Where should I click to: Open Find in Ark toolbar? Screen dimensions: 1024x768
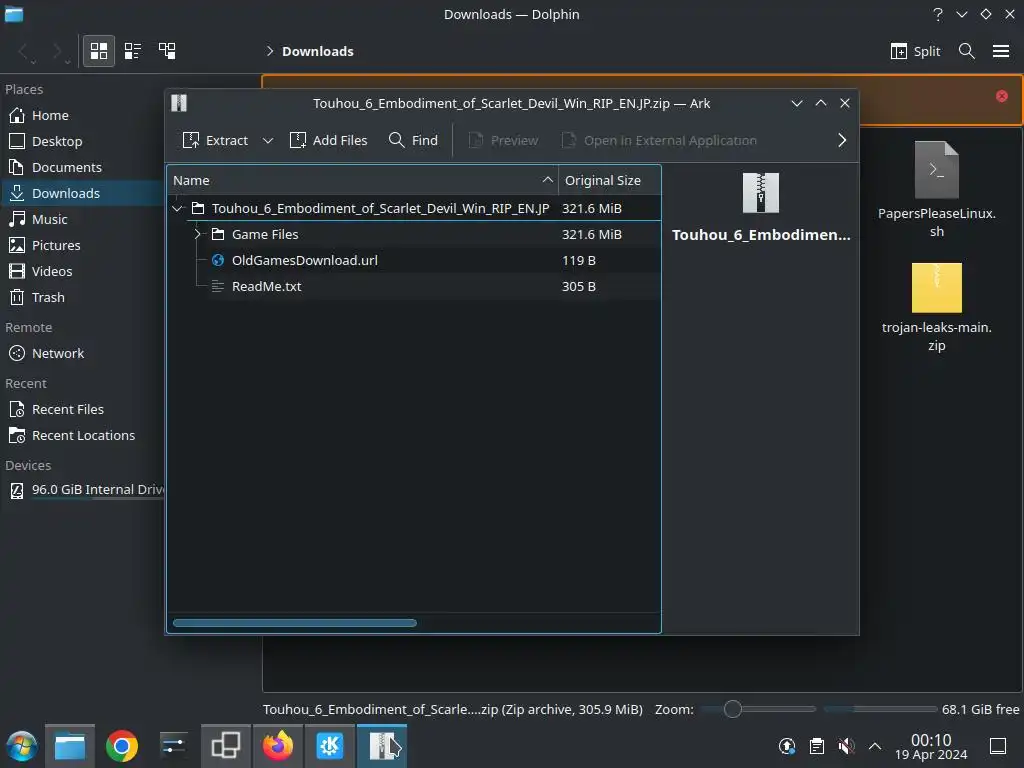click(x=413, y=140)
